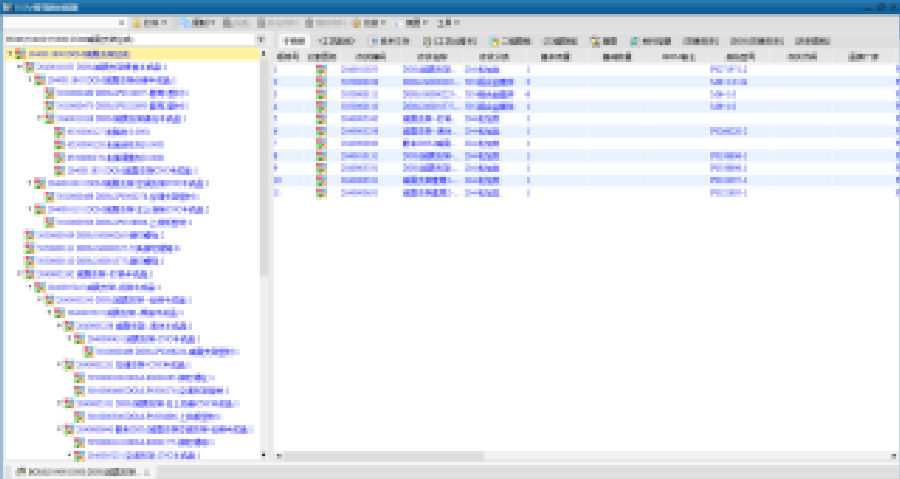900x479 pixels.
Task: Click the teal-icon tab button above the table
Action: pos(645,41)
